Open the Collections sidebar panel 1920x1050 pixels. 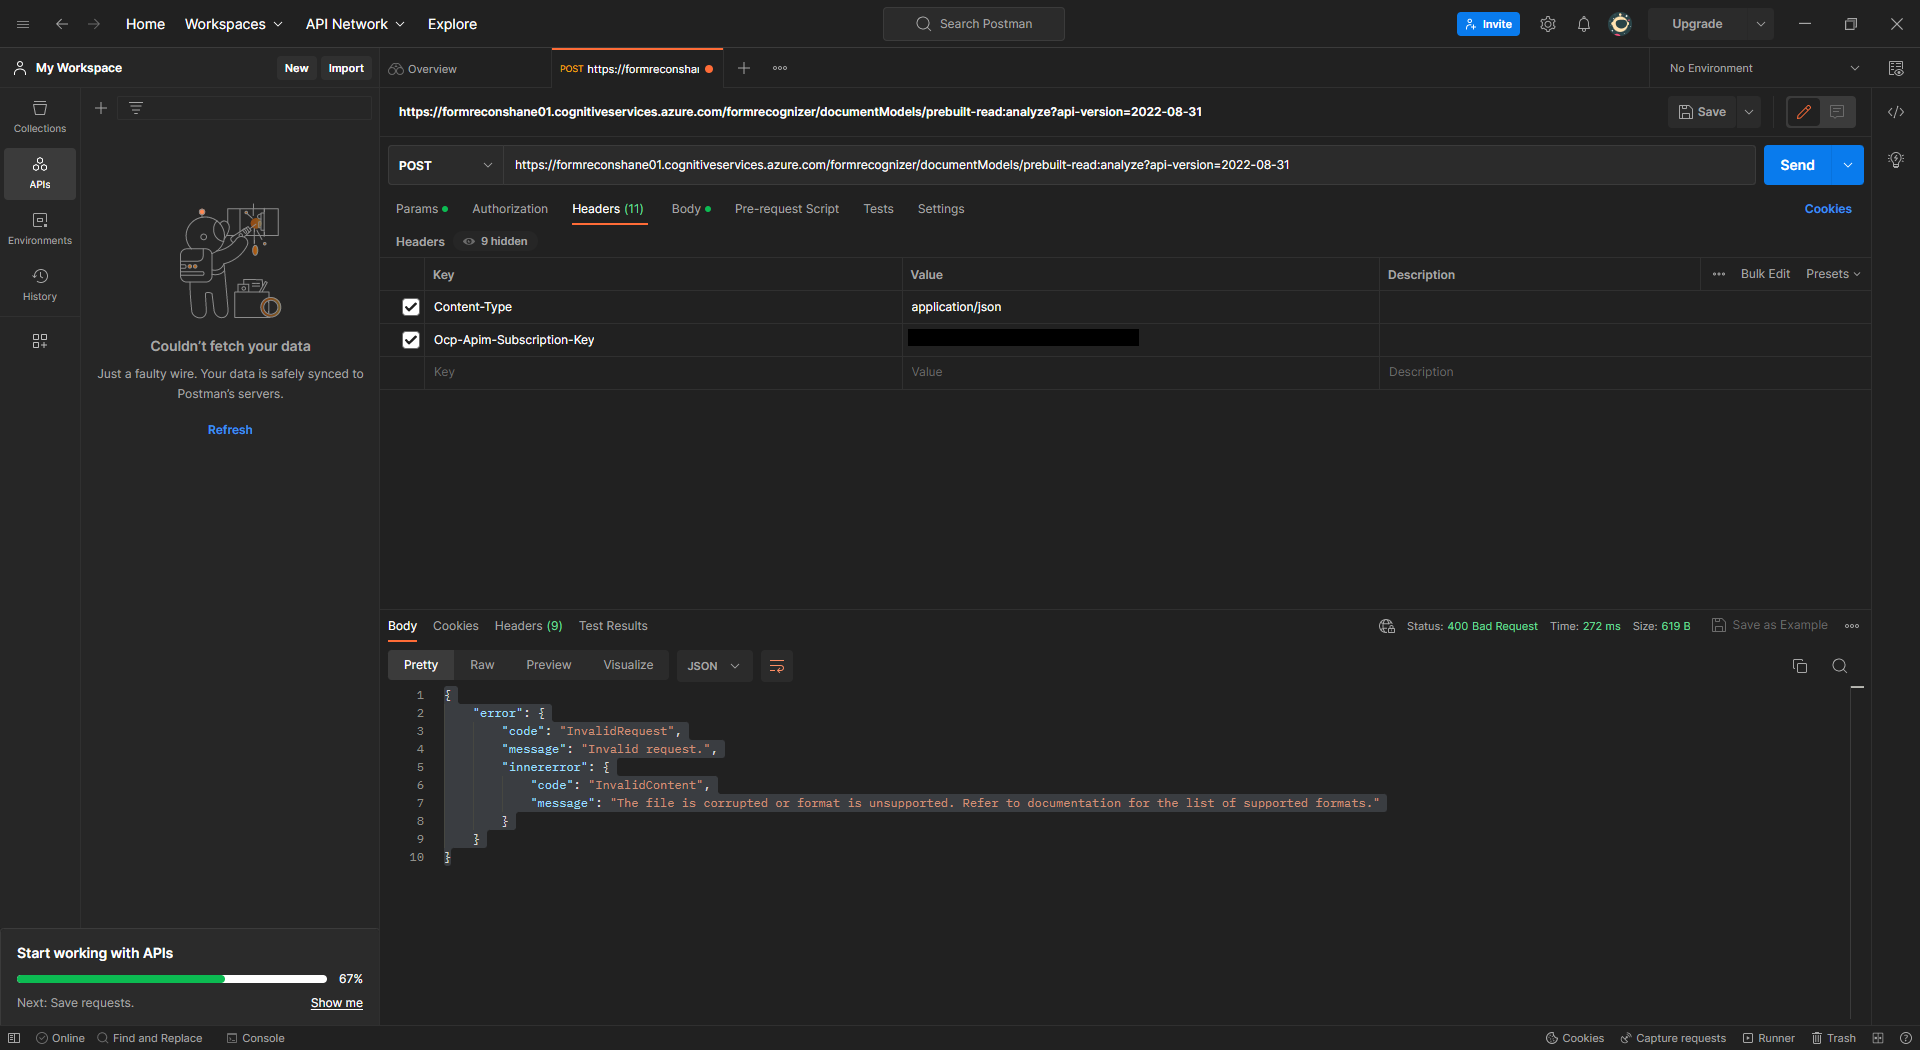pyautogui.click(x=40, y=115)
